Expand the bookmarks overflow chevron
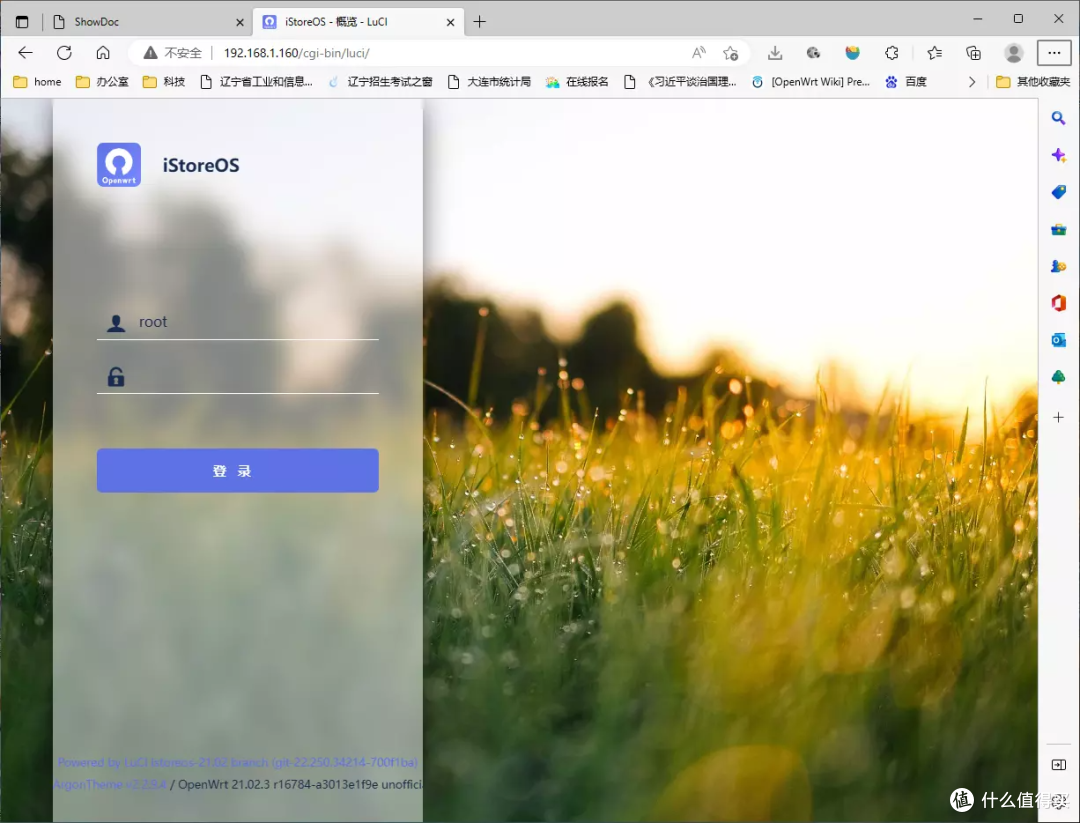Viewport: 1080px width, 823px height. click(x=972, y=82)
